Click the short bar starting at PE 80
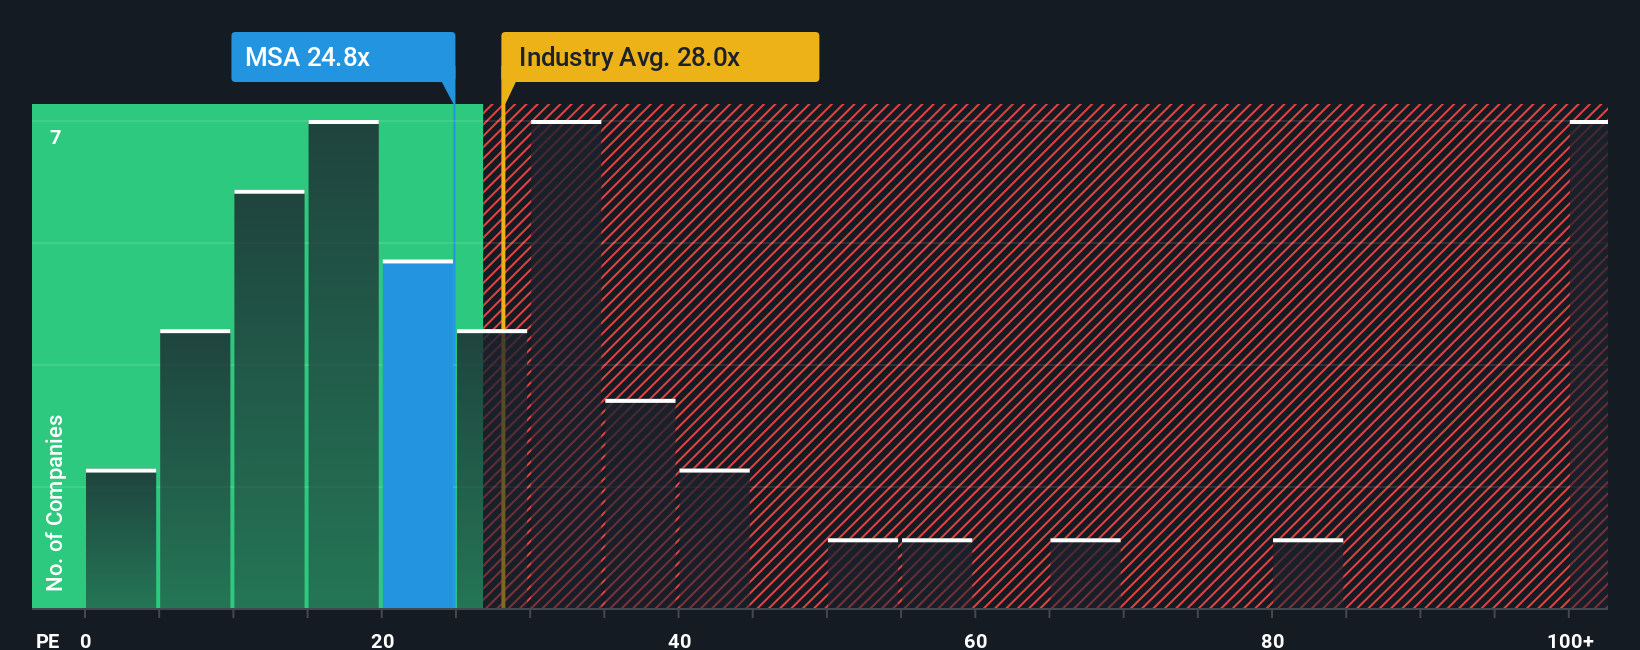The width and height of the screenshot is (1640, 650). [1308, 573]
